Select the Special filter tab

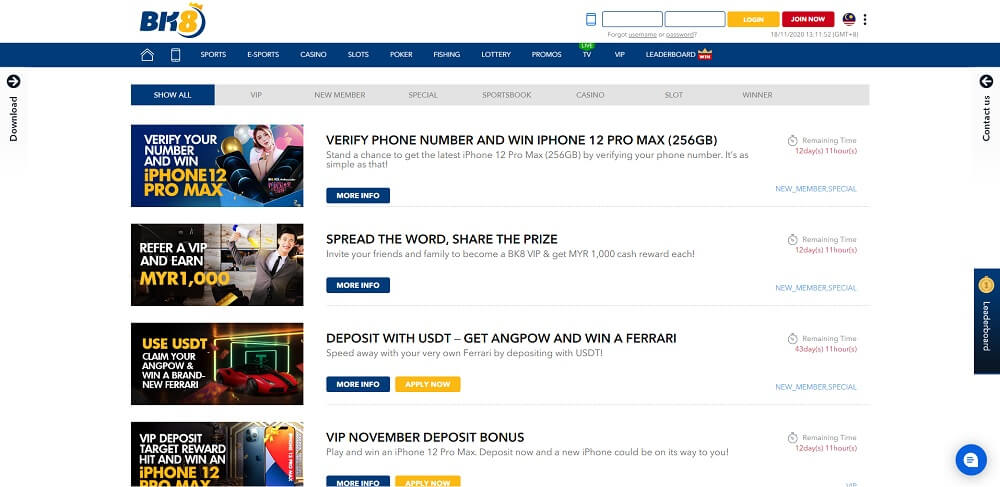click(x=423, y=95)
